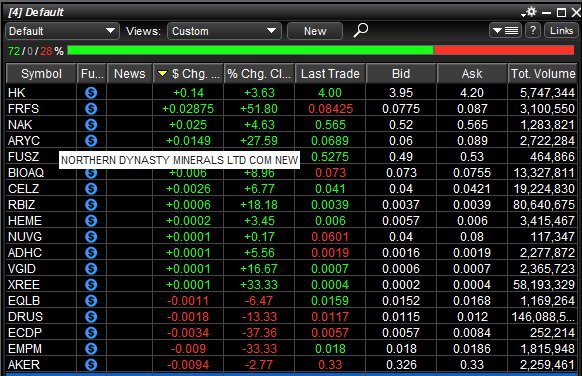This screenshot has width=582, height=376.
Task: Open the question mark help button
Action: (533, 30)
